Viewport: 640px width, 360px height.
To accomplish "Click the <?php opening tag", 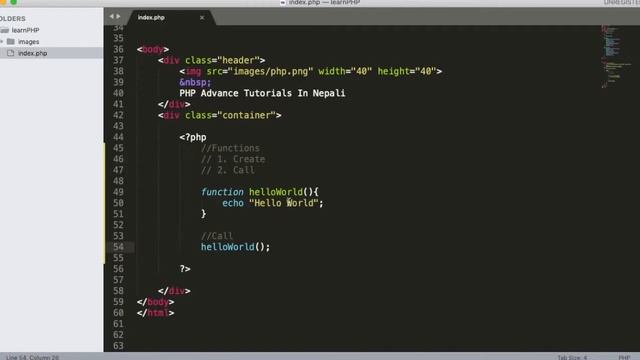I will [x=193, y=137].
